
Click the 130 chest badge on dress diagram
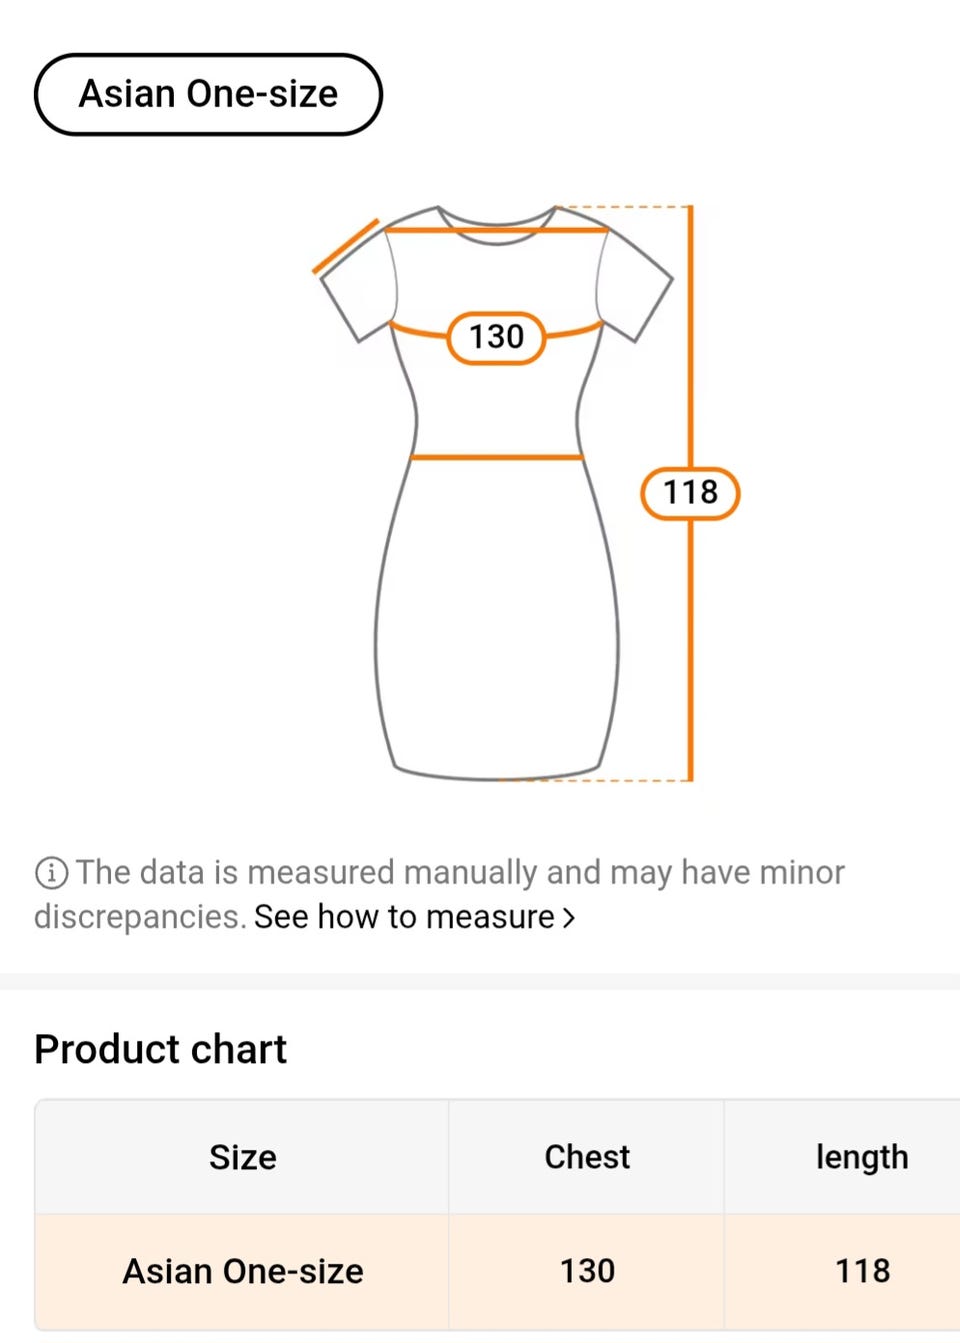point(496,337)
